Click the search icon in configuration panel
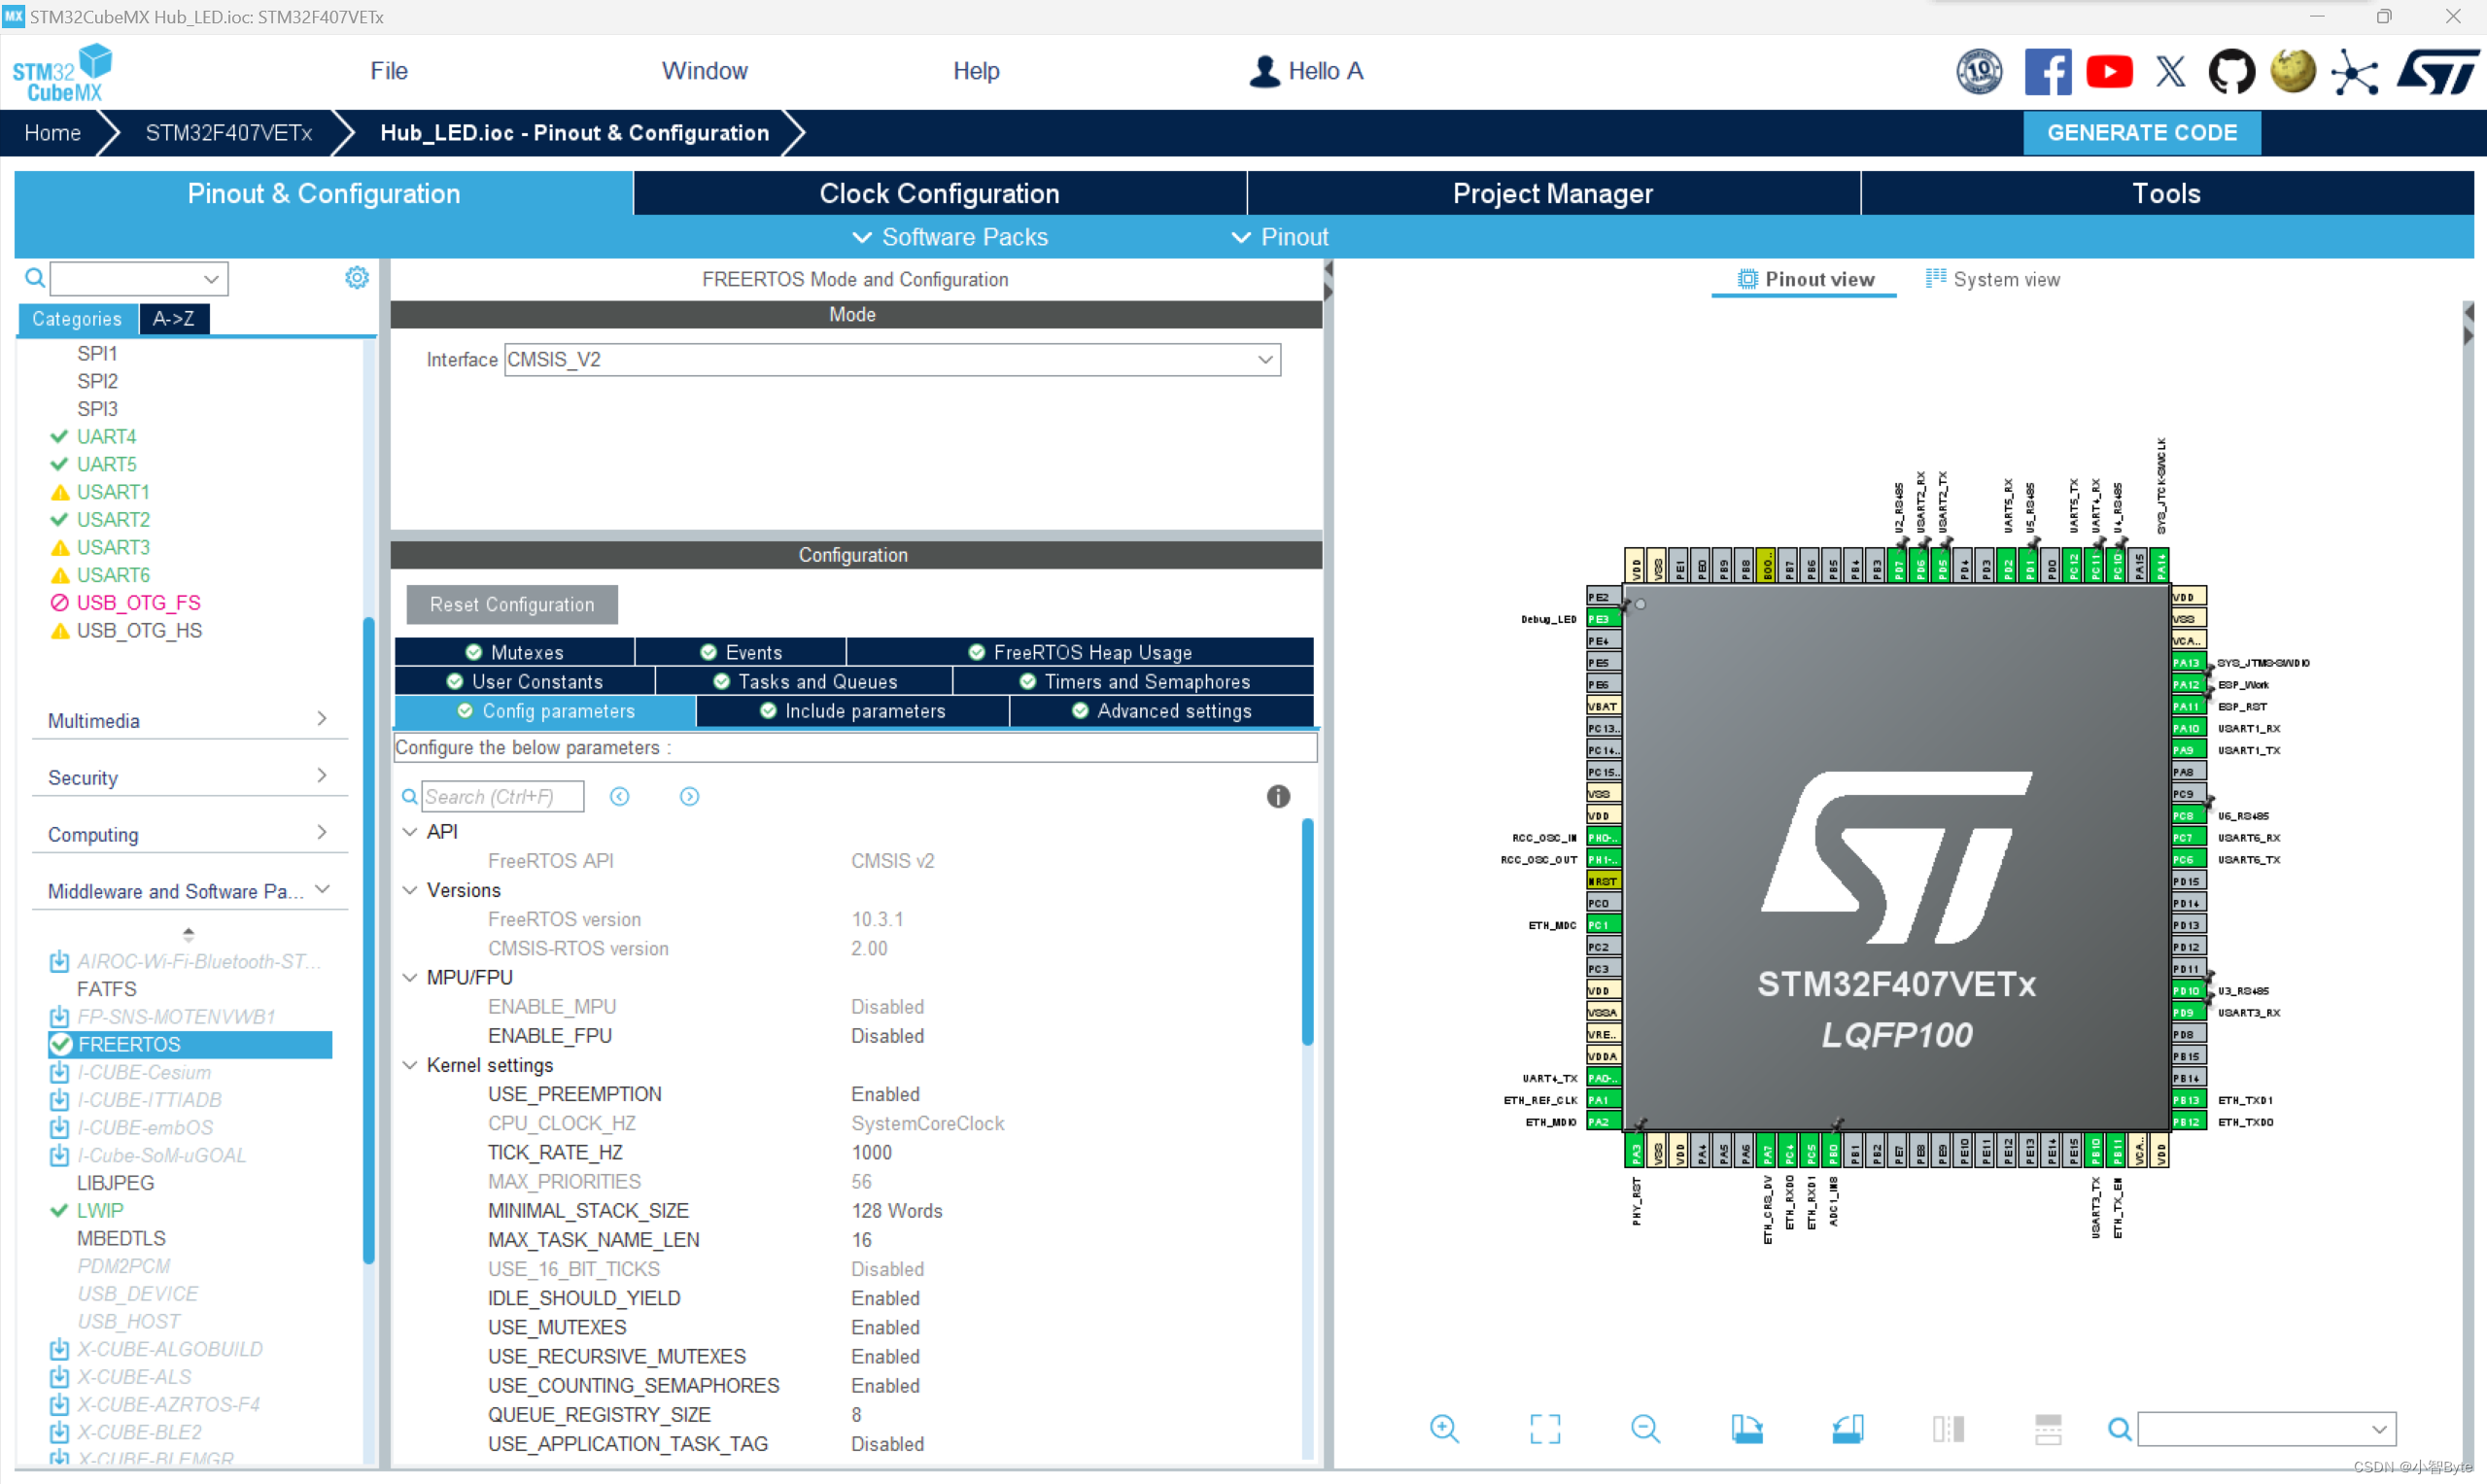 [x=408, y=797]
